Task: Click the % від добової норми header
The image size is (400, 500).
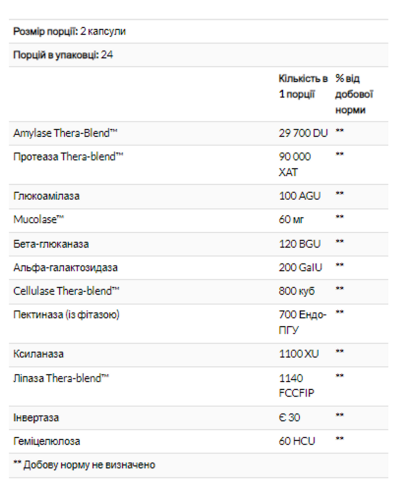Action: click(x=354, y=94)
